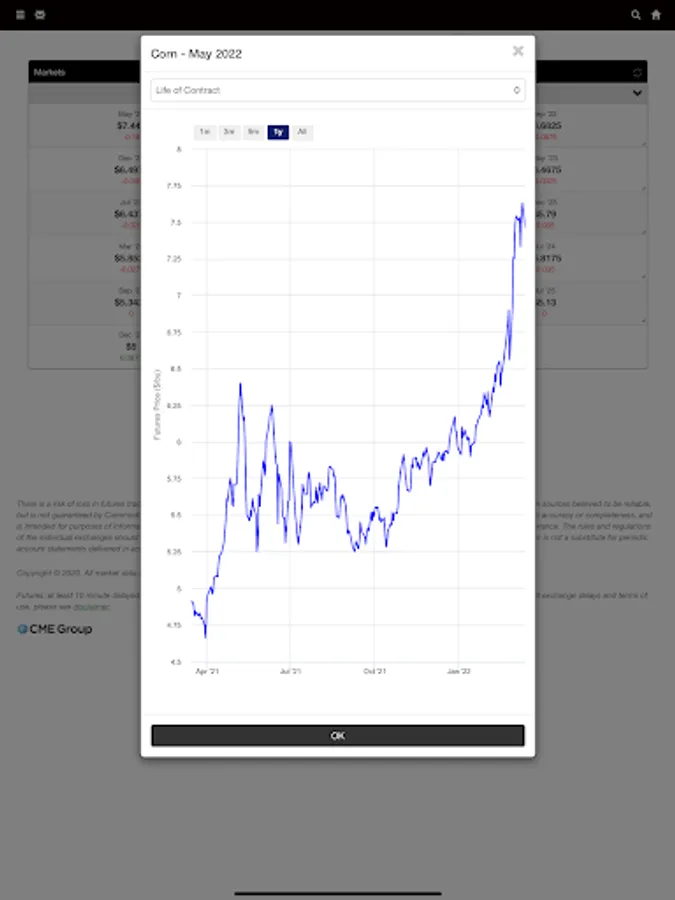The width and height of the screenshot is (675, 900).
Task: Go to the home icon
Action: point(656,15)
